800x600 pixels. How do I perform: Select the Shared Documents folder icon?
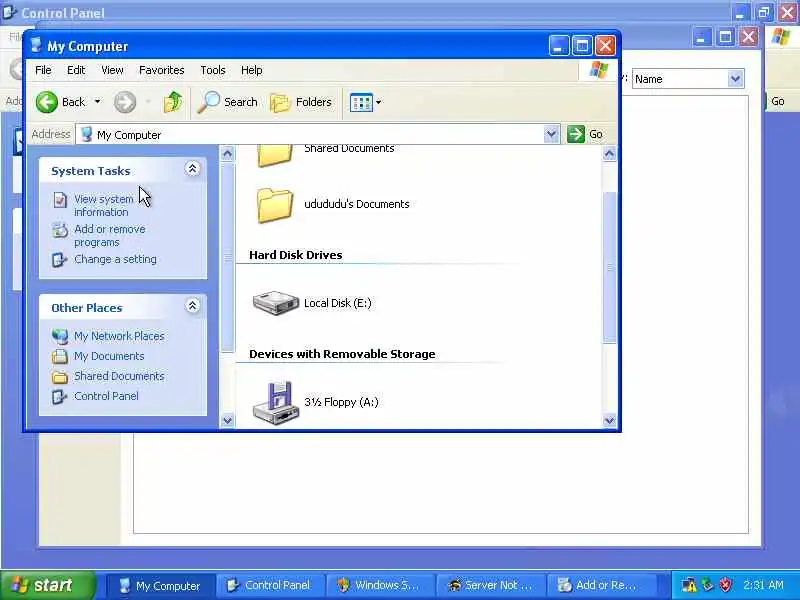point(274,155)
